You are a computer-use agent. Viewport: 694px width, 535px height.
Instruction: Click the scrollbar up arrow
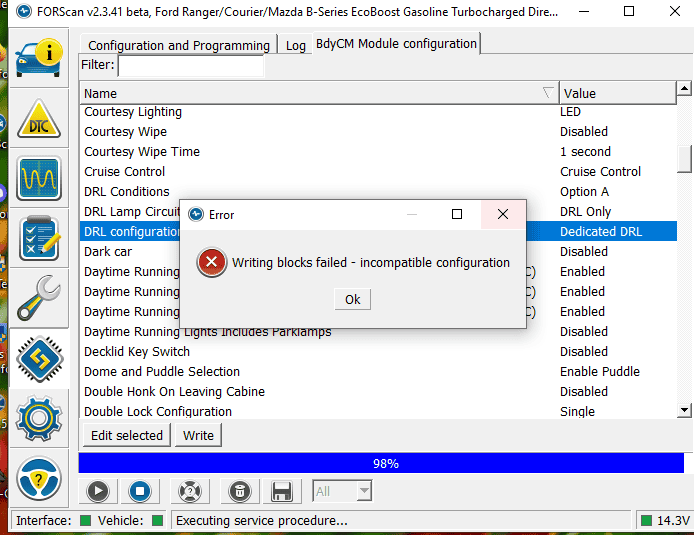(684, 89)
